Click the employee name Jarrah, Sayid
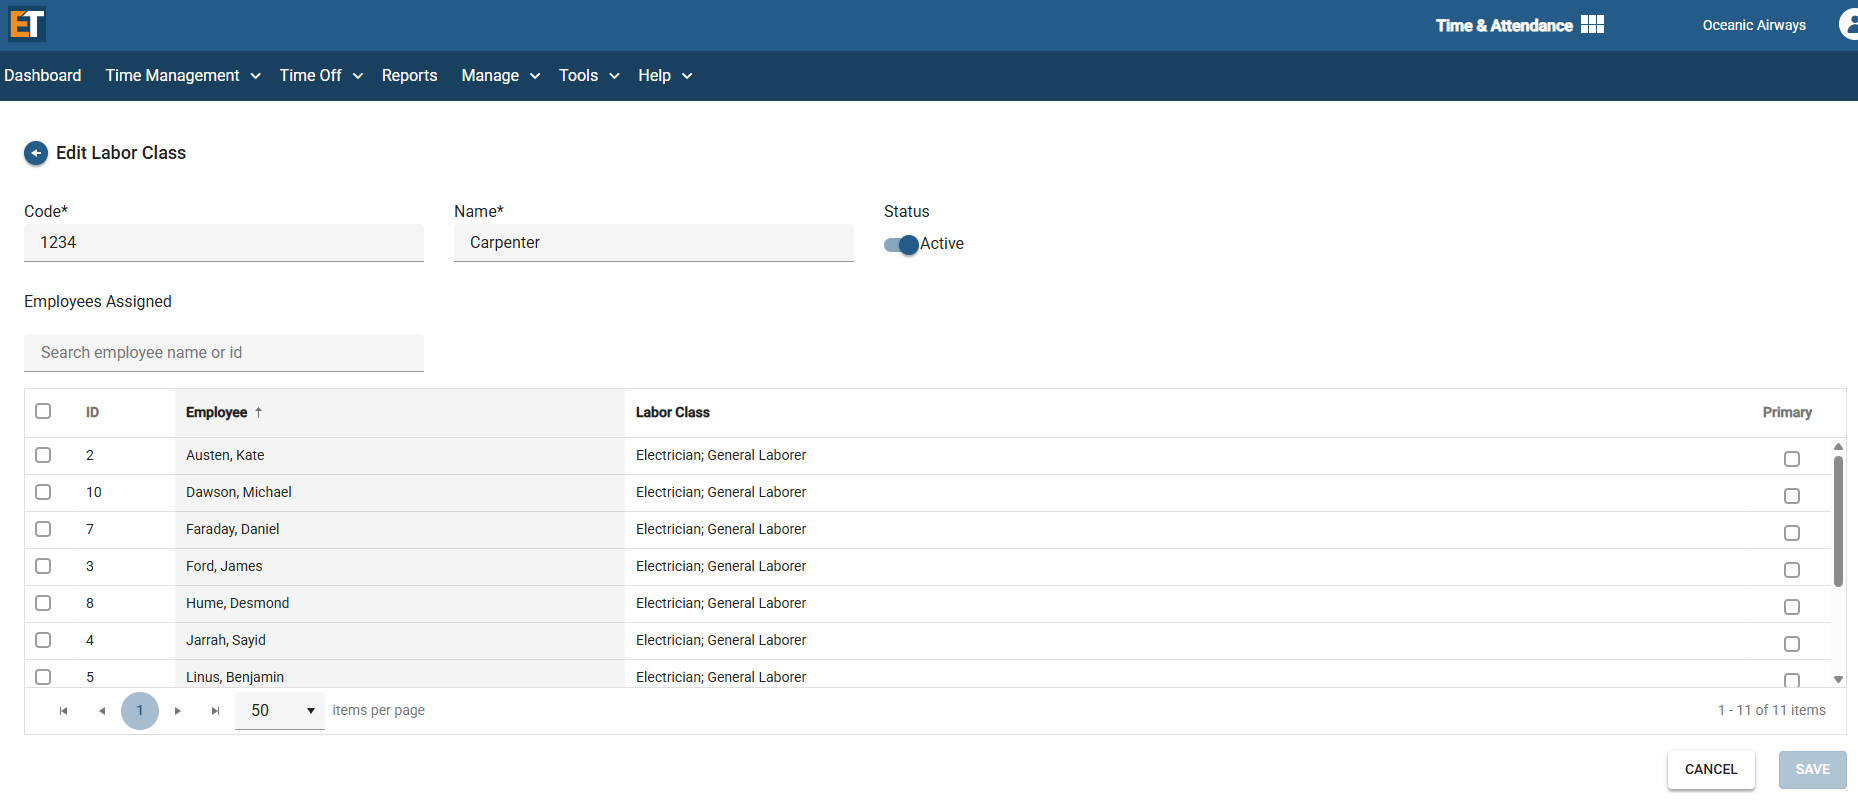Image resolution: width=1858 pixels, height=809 pixels. pos(226,640)
